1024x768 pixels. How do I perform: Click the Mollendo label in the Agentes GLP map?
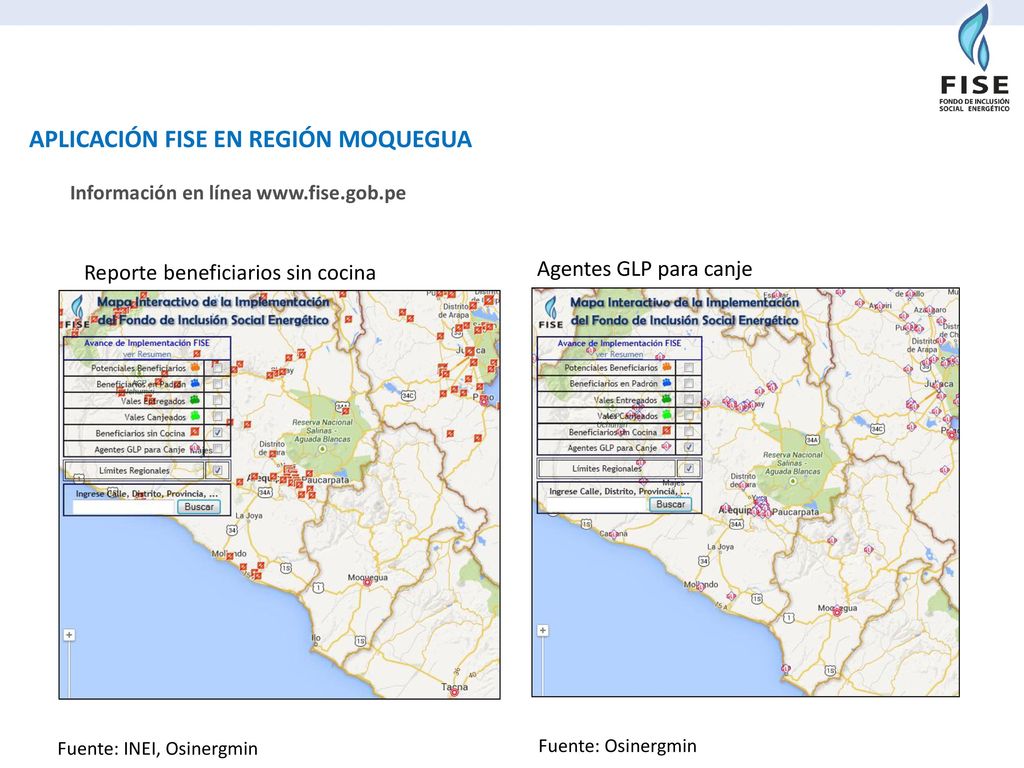tap(701, 584)
